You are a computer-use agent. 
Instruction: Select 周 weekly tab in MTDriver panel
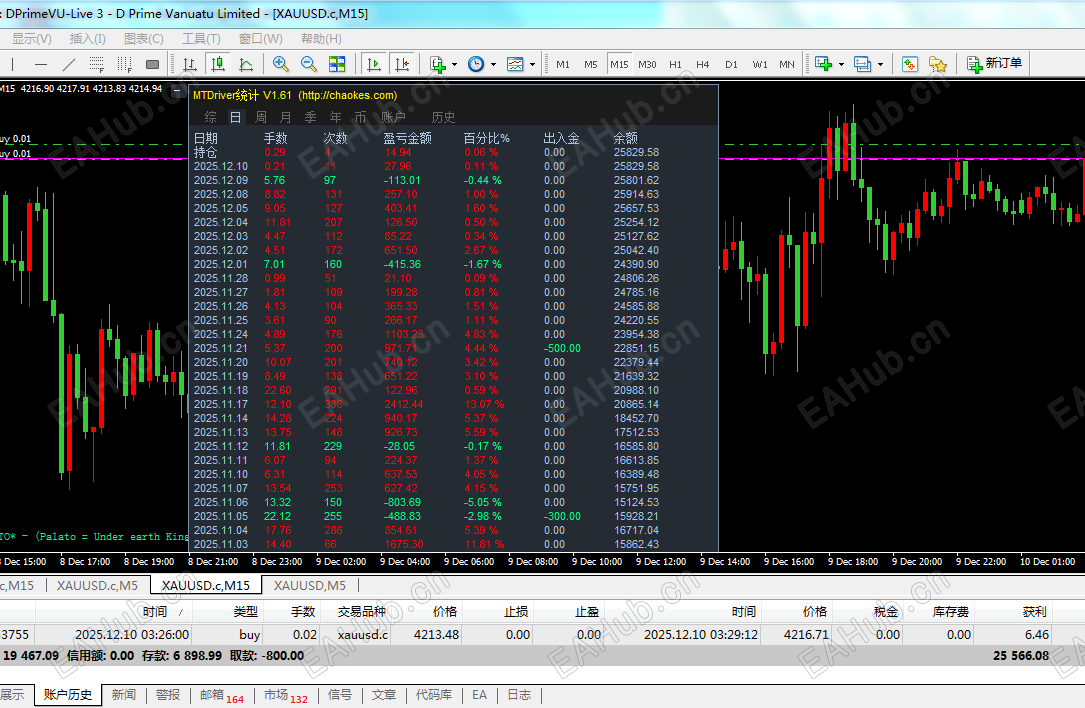coord(261,117)
